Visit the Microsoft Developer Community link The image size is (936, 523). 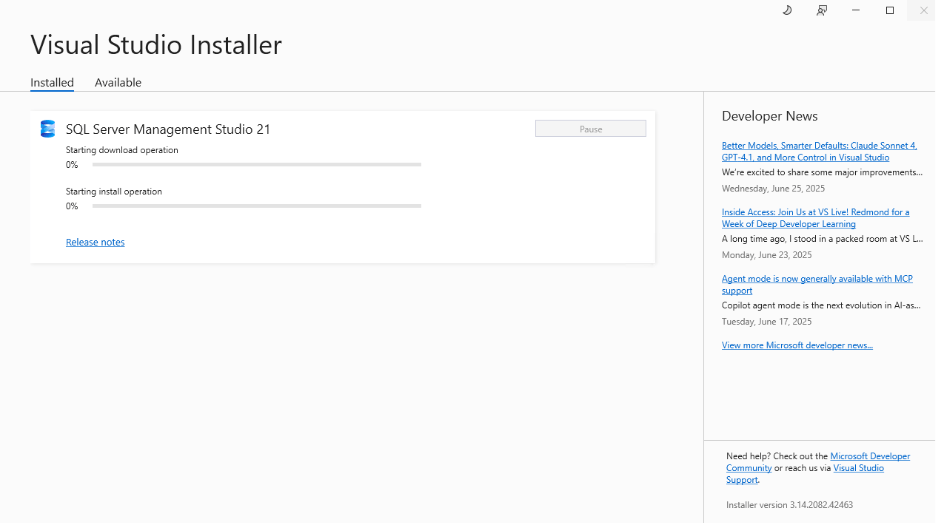pyautogui.click(x=869, y=456)
